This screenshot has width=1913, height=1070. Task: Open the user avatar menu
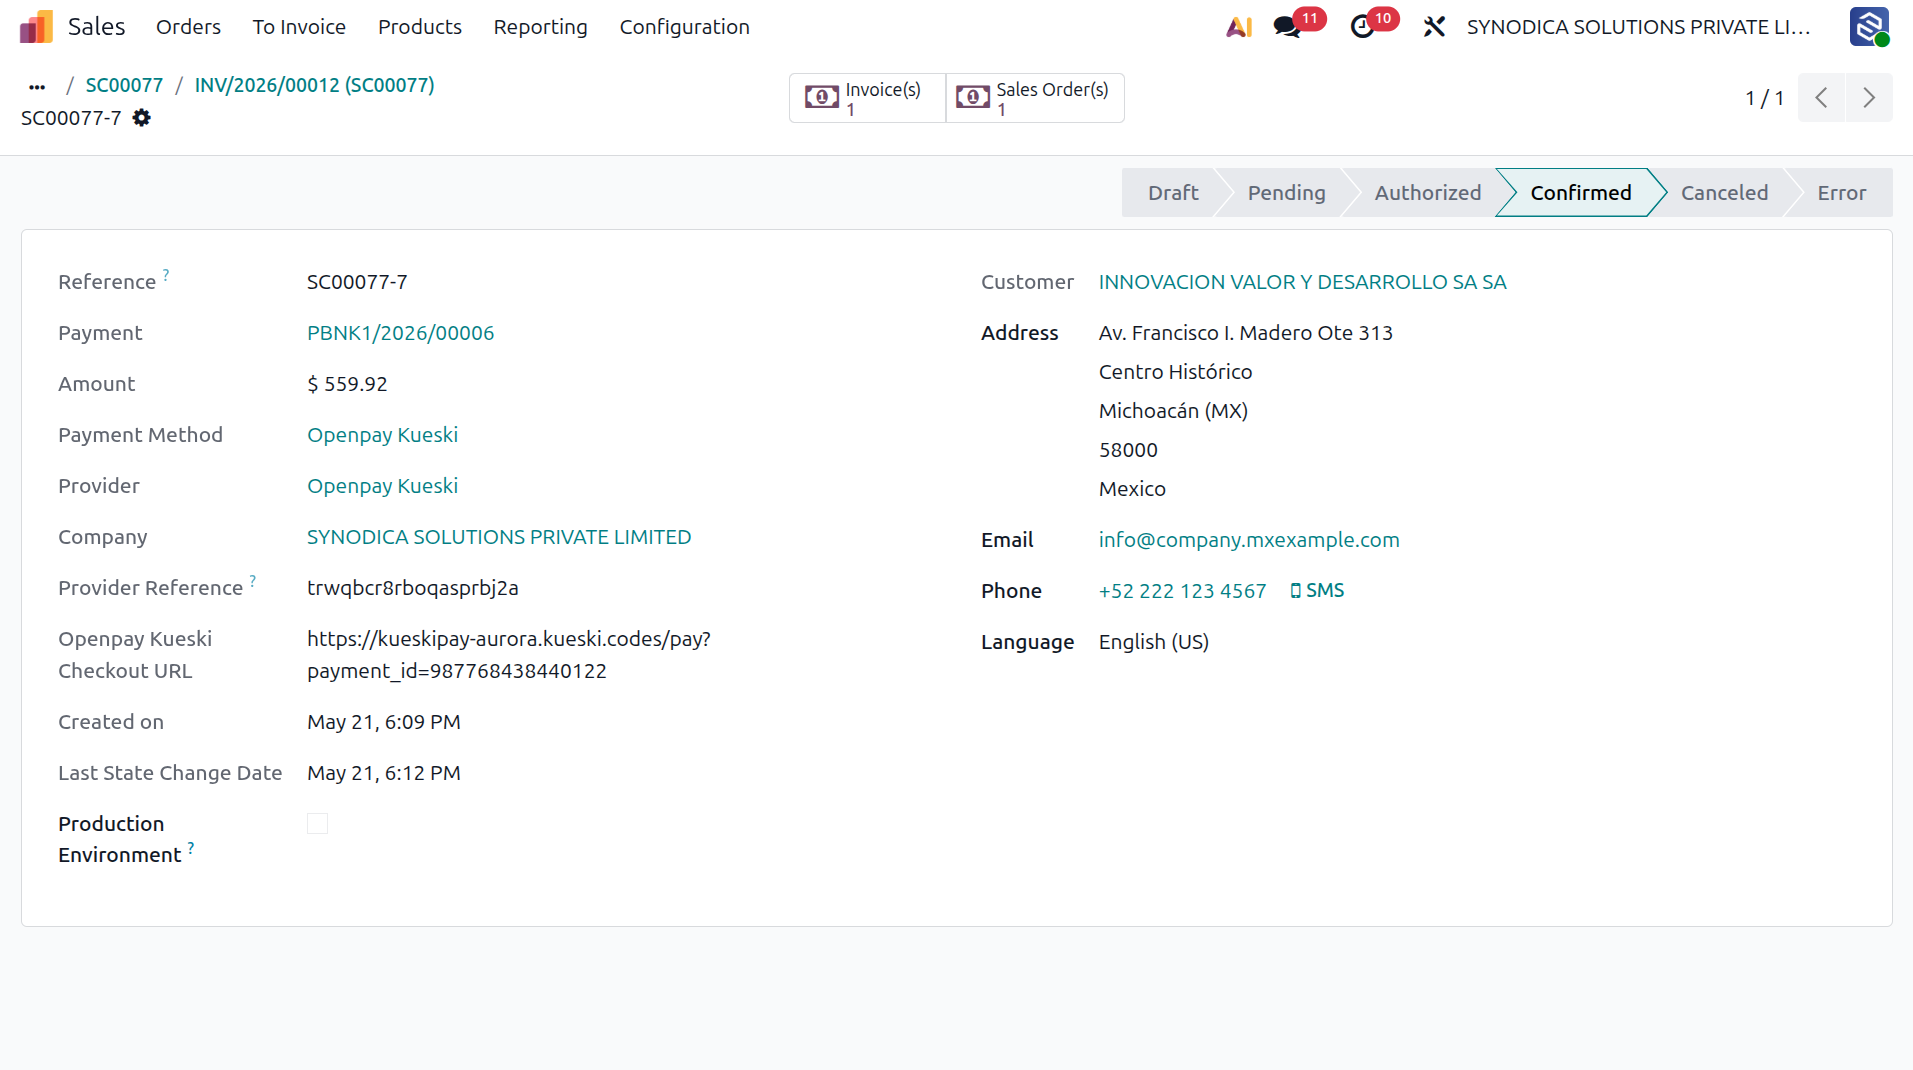[1869, 27]
